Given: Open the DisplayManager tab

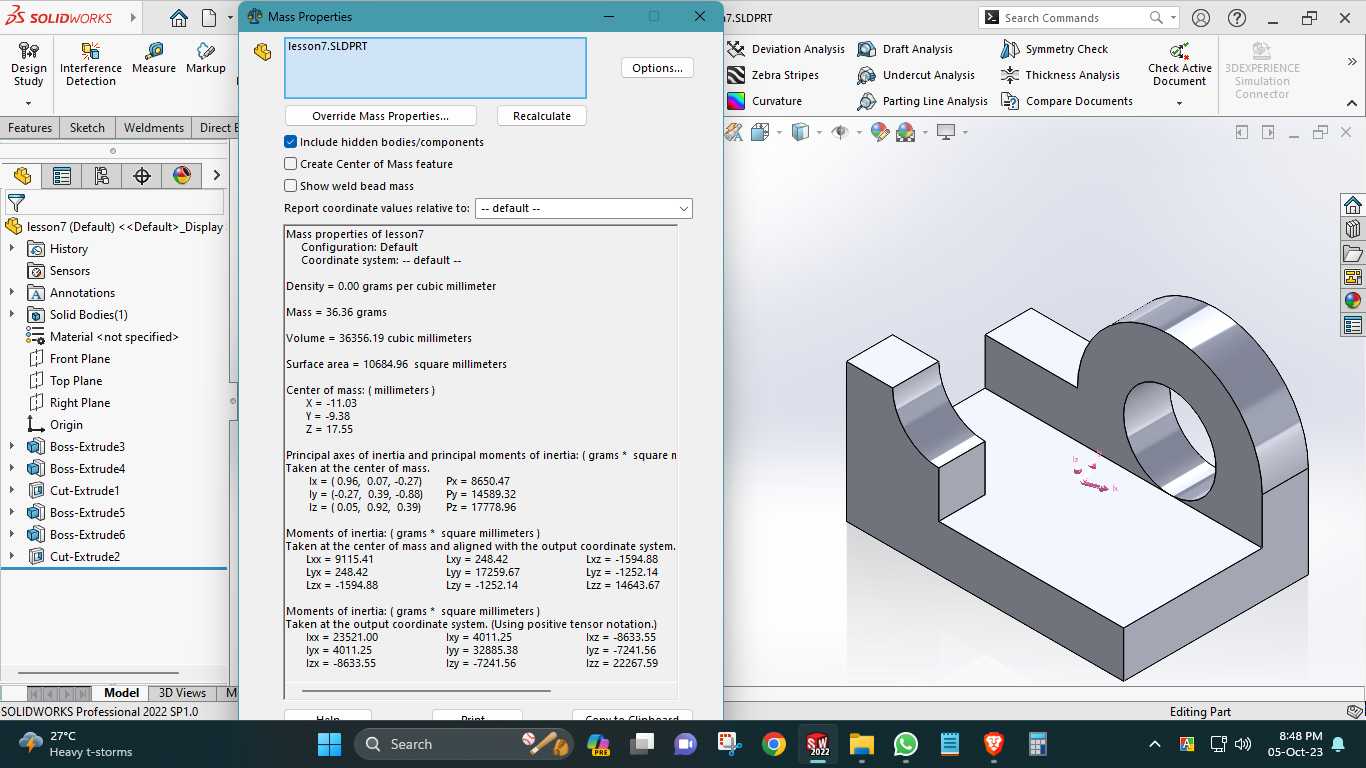Looking at the screenshot, I should click(182, 176).
